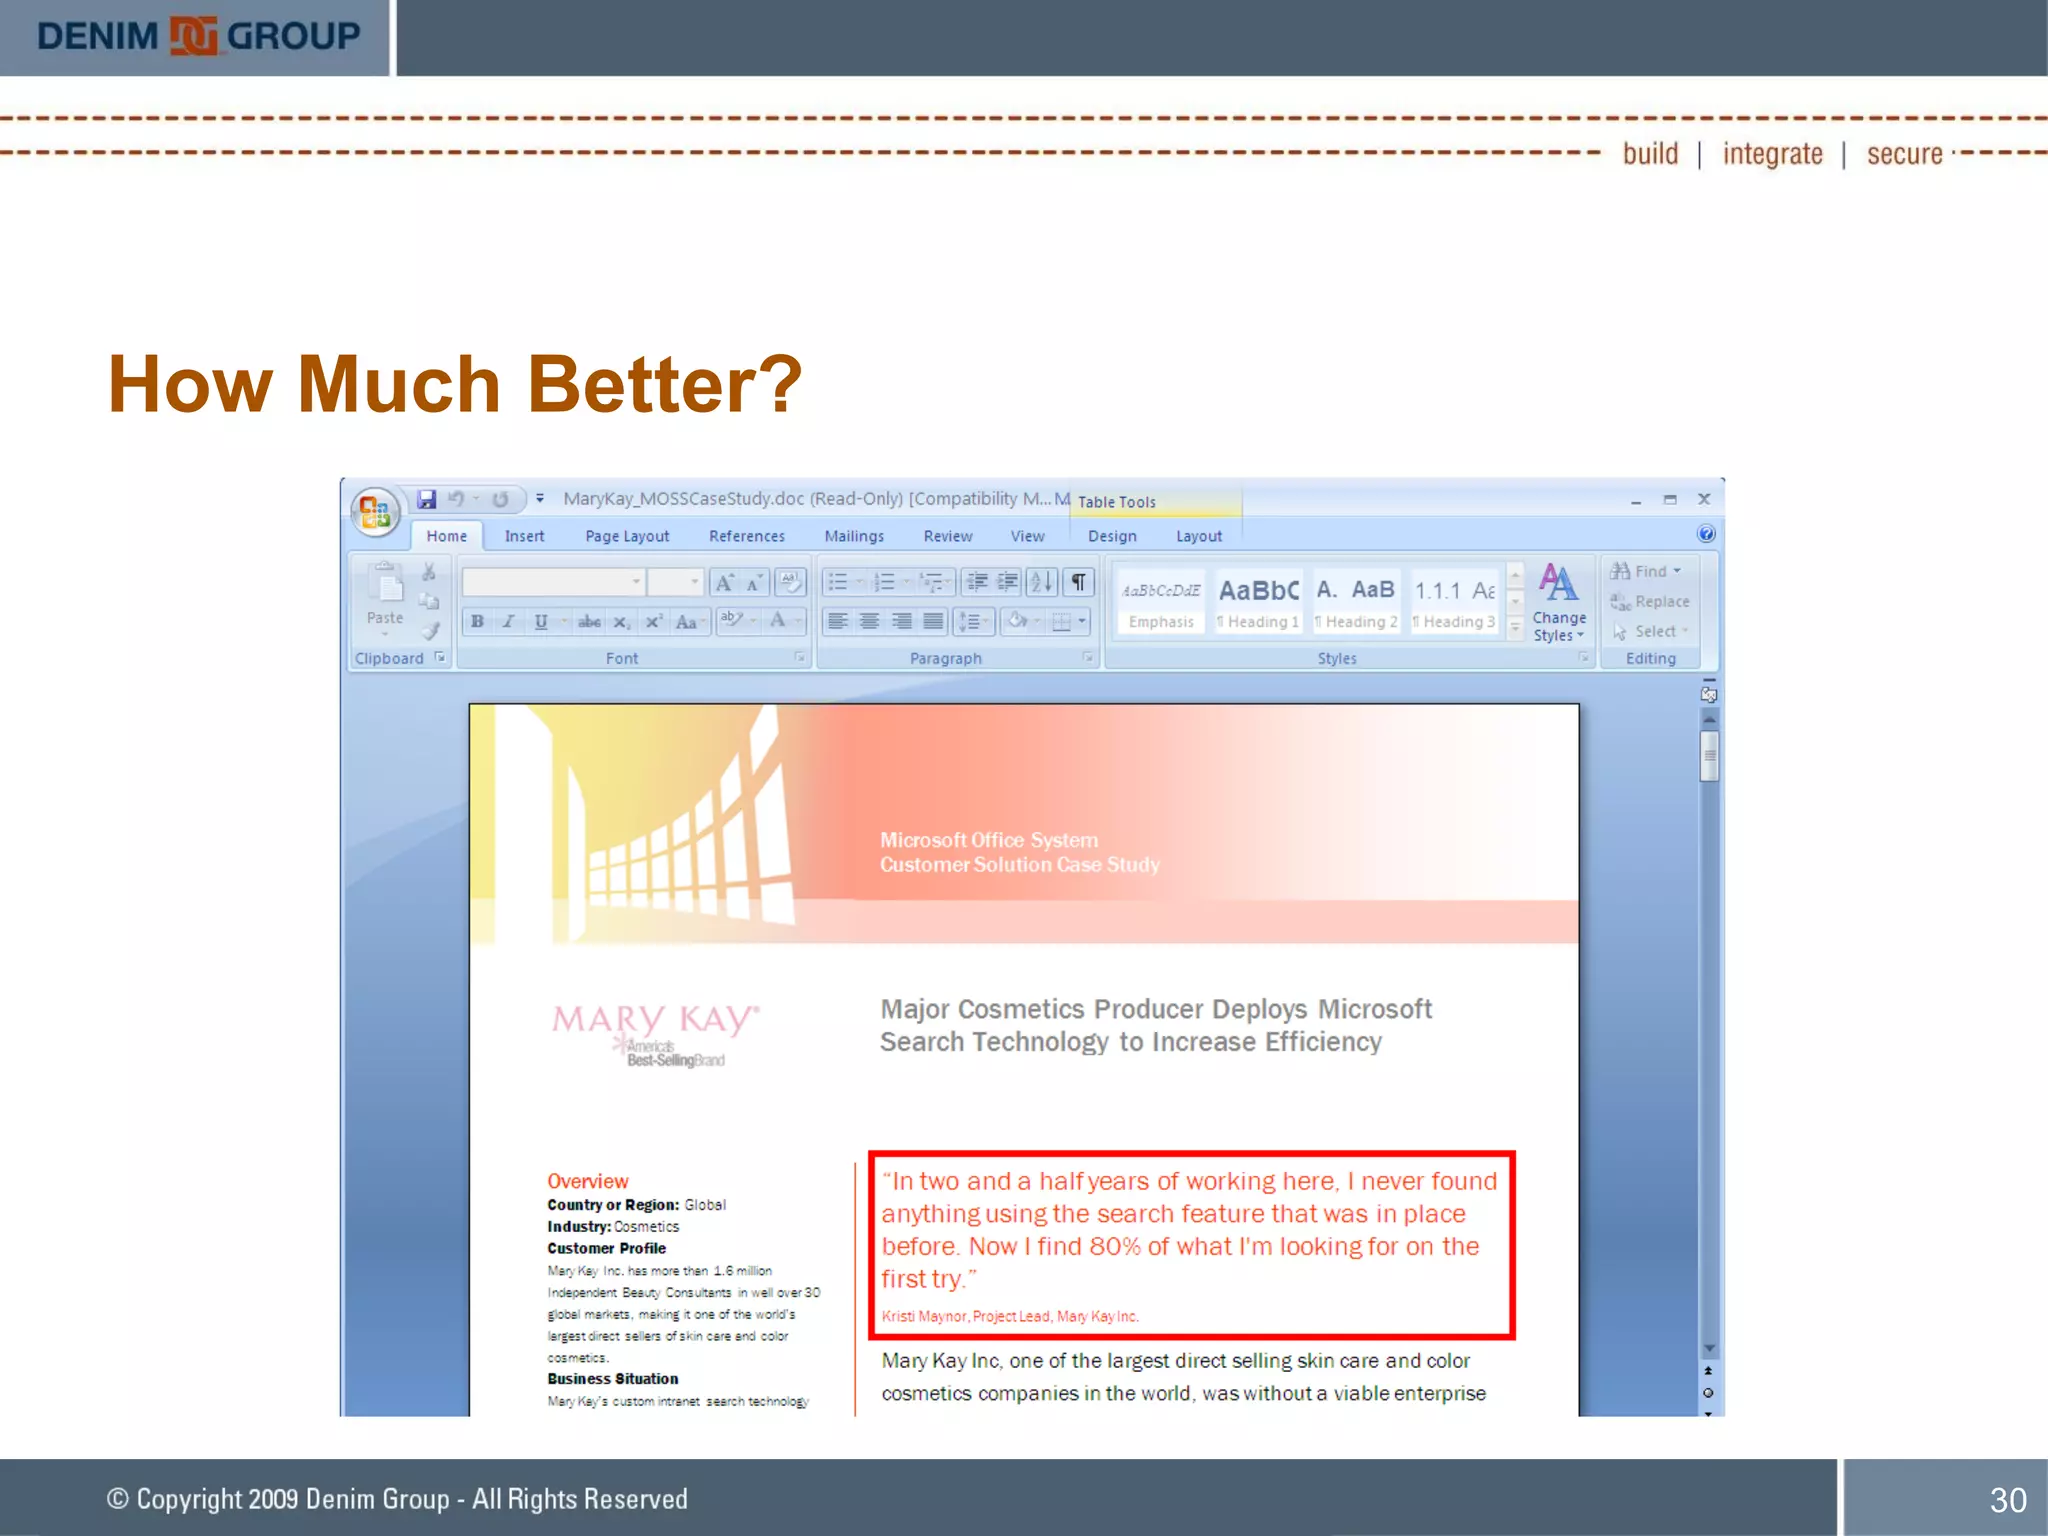
Task: Toggle Strikethrough formatting
Action: click(x=589, y=621)
